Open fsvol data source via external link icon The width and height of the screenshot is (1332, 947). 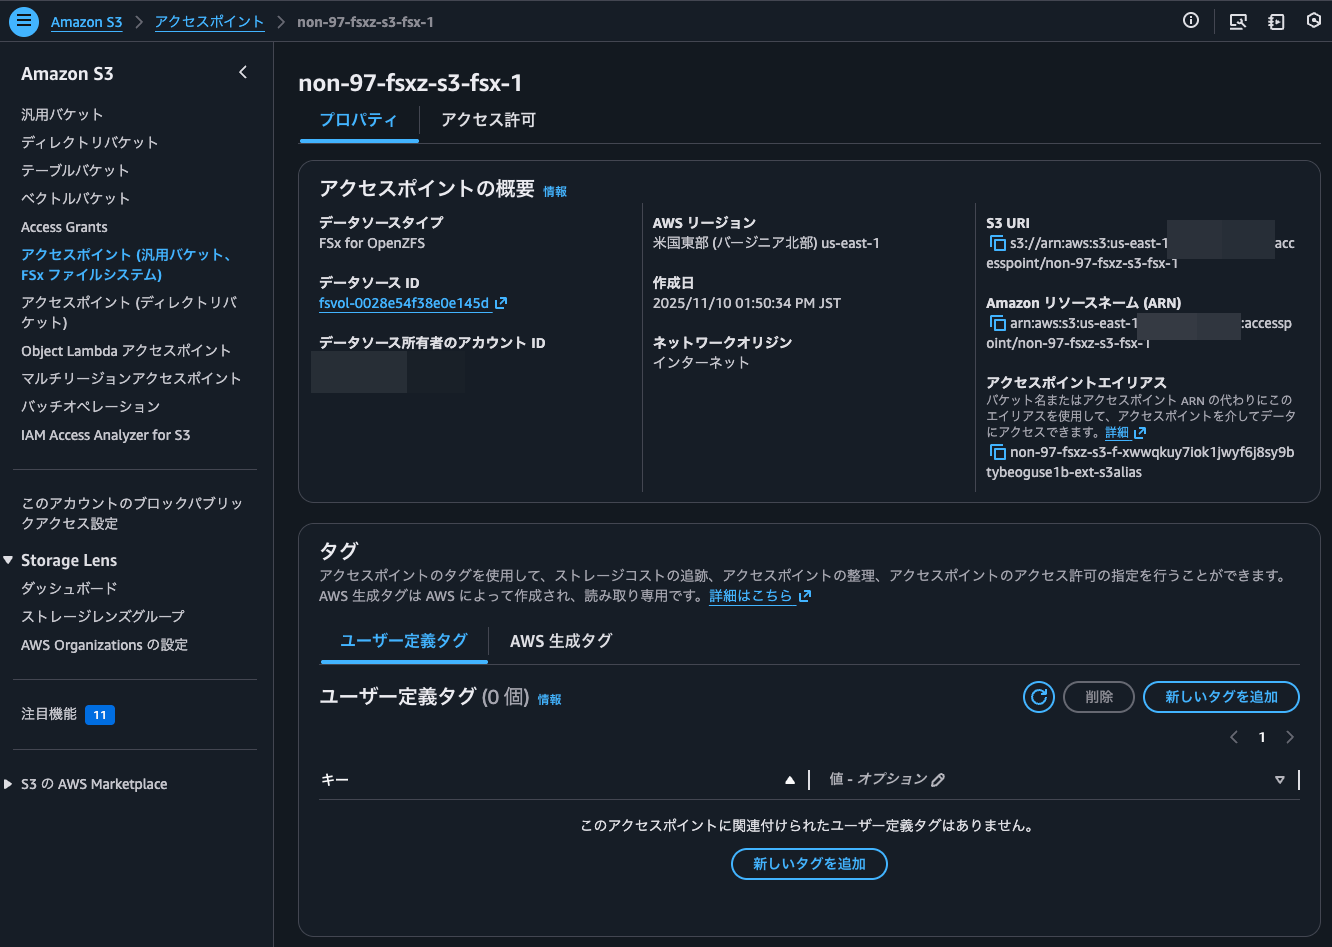[498, 303]
